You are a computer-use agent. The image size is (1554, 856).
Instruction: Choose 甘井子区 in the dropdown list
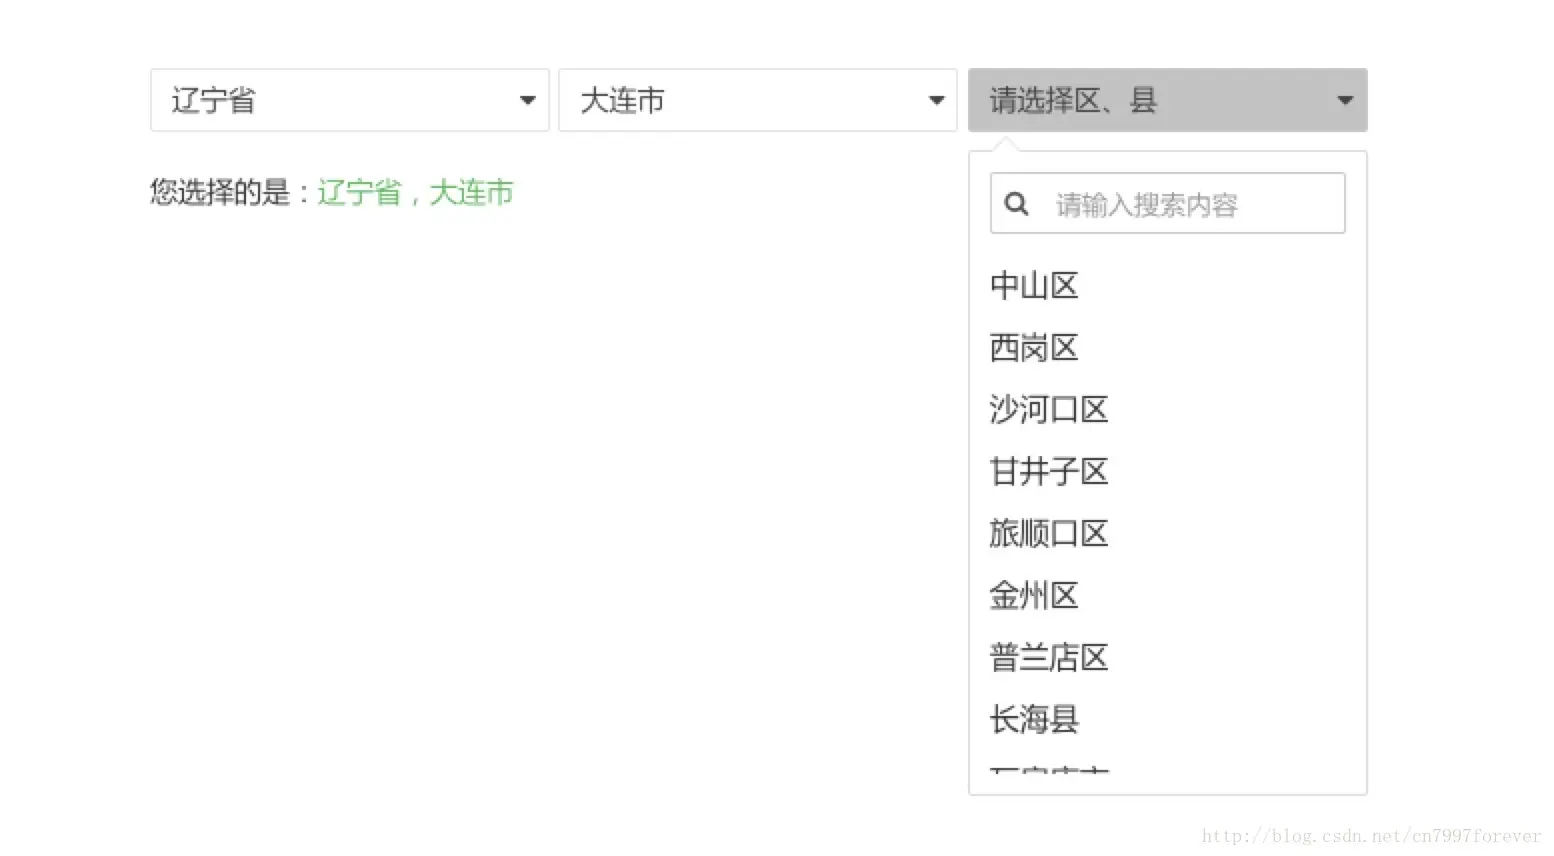click(x=1048, y=472)
